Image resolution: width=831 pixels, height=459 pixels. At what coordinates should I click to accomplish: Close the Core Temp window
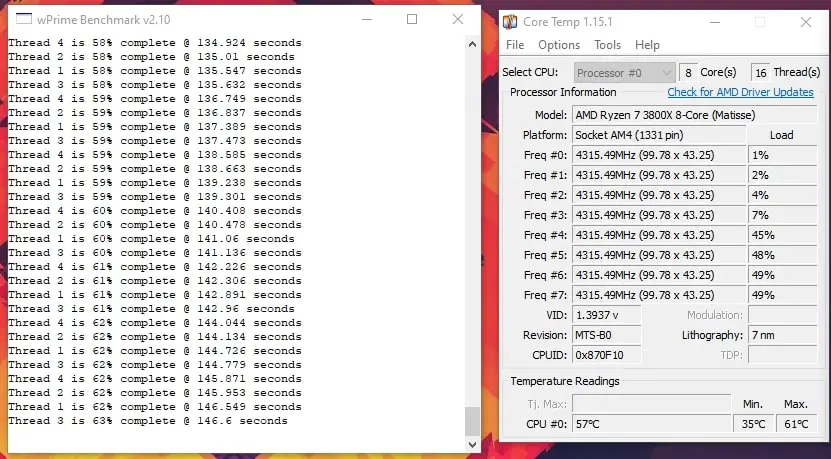point(806,22)
